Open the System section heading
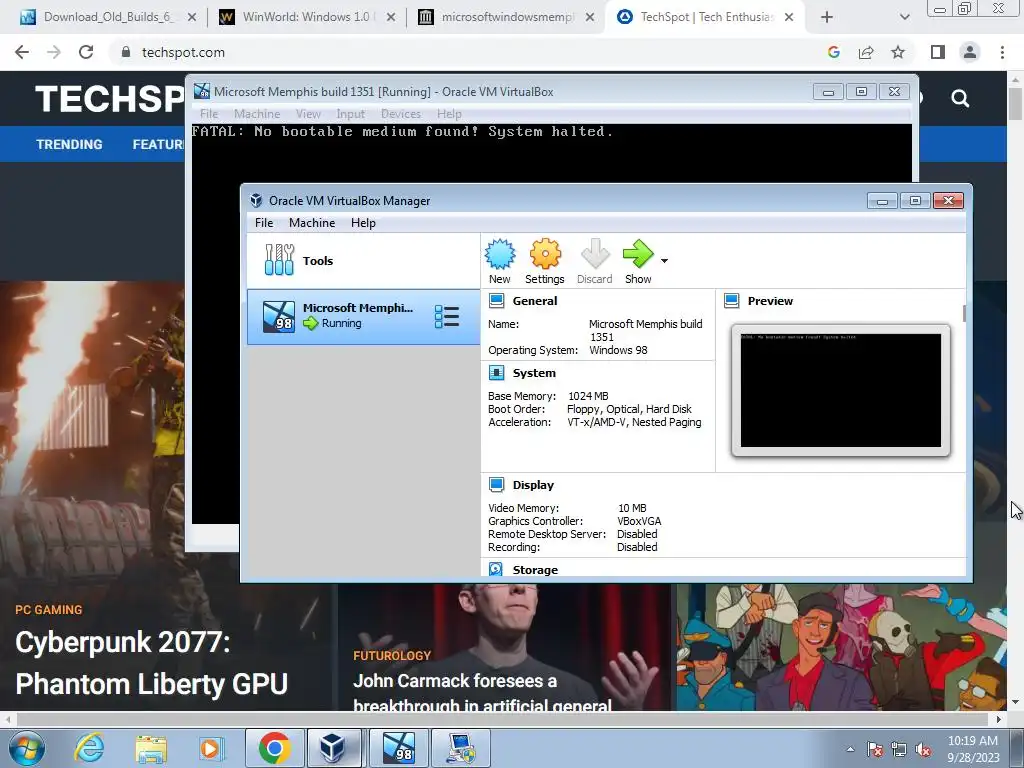 pyautogui.click(x=534, y=373)
